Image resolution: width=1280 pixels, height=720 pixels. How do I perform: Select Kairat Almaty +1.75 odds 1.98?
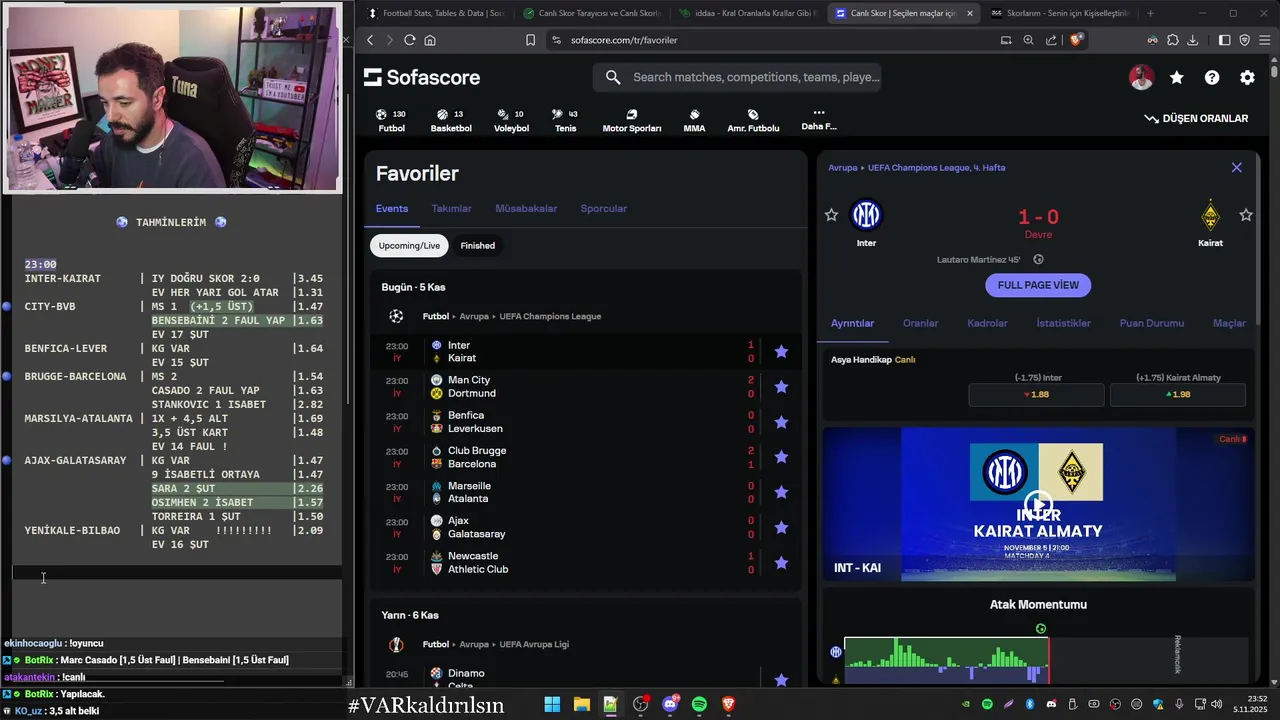click(x=1178, y=394)
